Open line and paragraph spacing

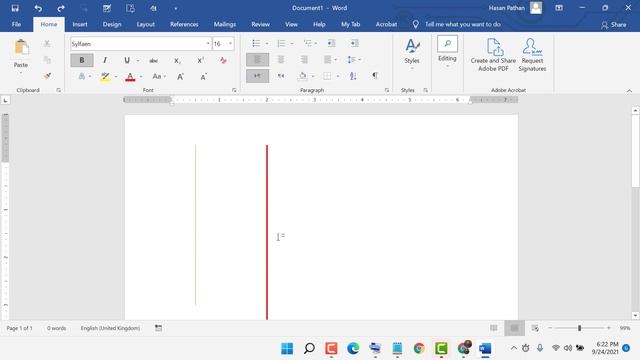(x=351, y=60)
